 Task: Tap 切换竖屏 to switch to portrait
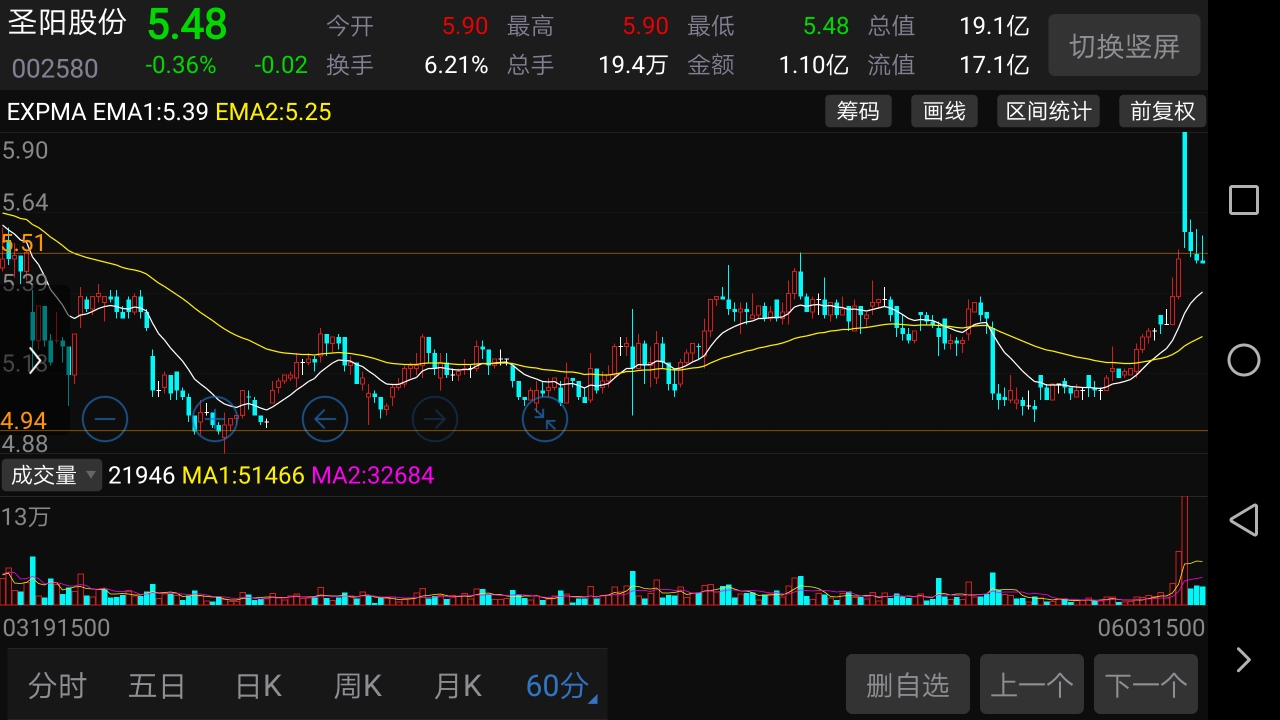coord(1124,46)
